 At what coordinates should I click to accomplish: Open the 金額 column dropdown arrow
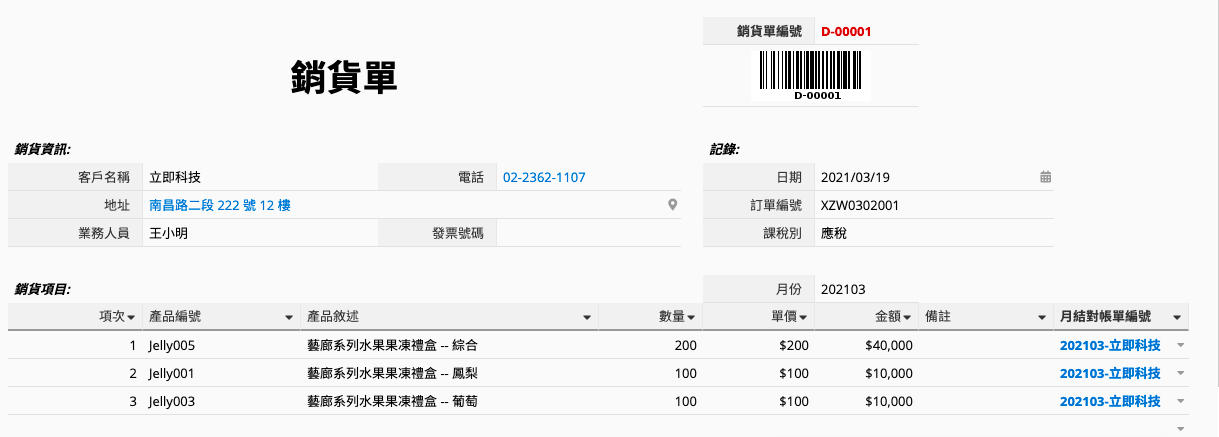pyautogui.click(x=907, y=317)
